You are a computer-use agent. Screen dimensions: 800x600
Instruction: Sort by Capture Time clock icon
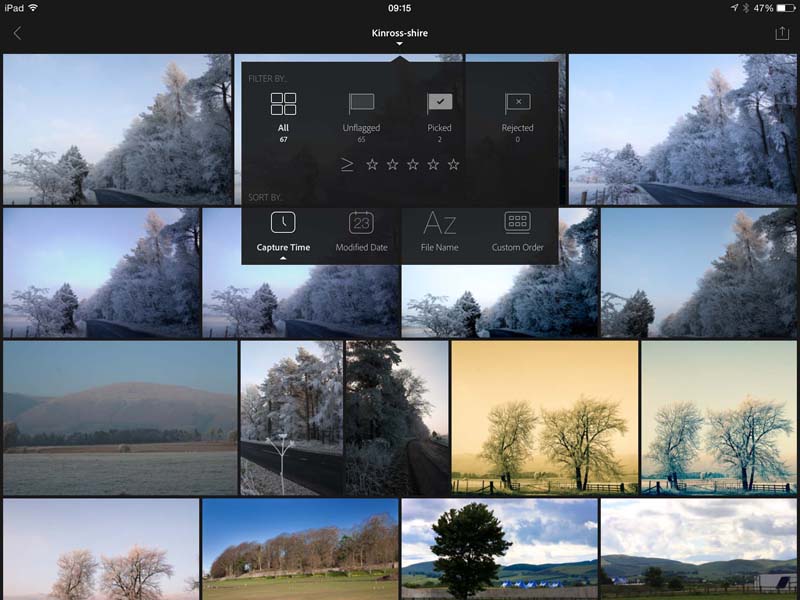283,222
